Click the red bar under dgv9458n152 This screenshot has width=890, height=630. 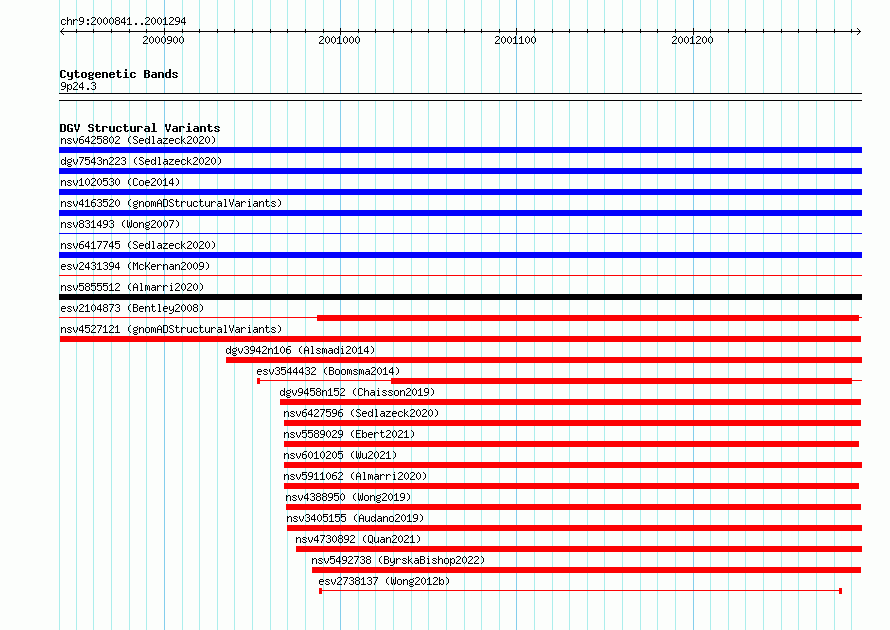click(570, 402)
